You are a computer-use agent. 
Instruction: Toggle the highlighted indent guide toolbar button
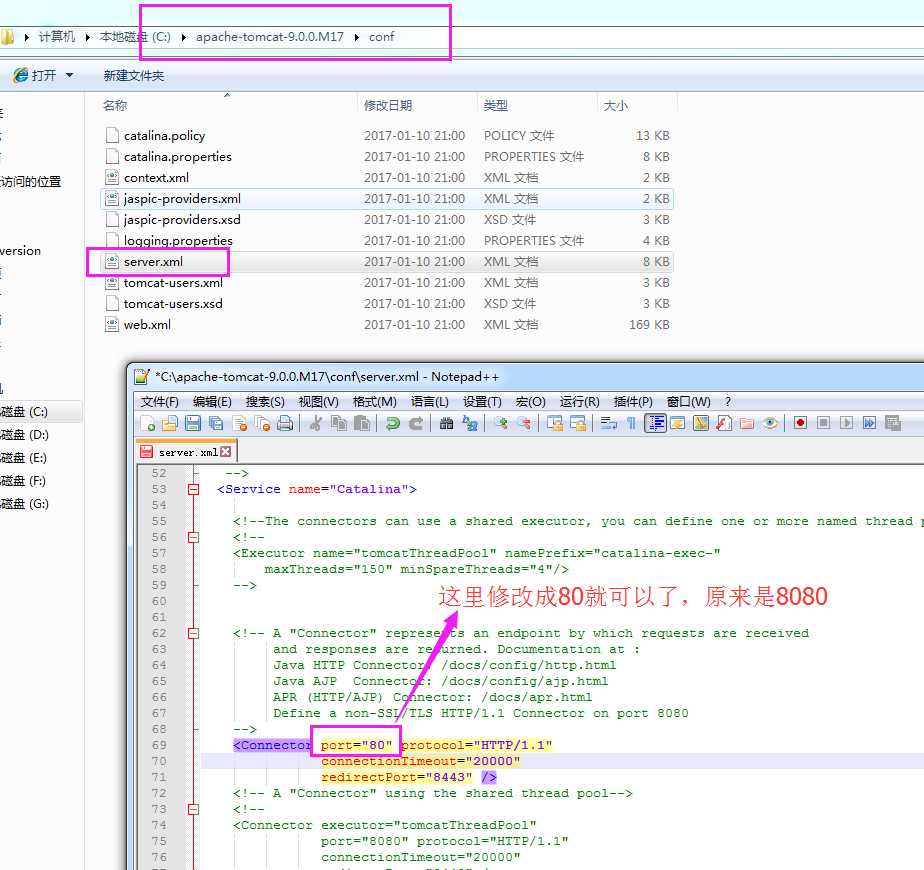[656, 423]
